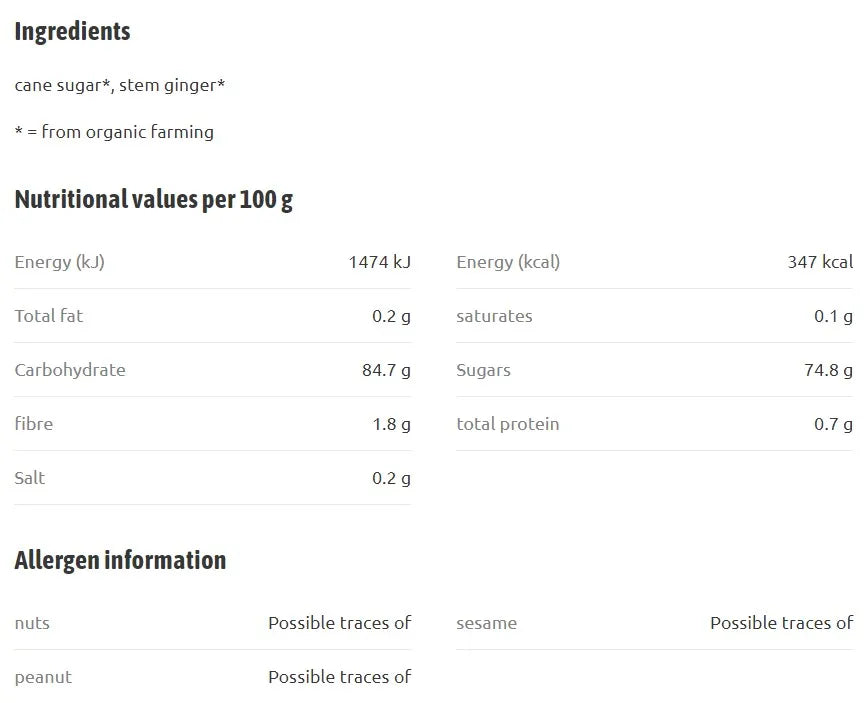Click the sesame allergen label

pos(487,624)
